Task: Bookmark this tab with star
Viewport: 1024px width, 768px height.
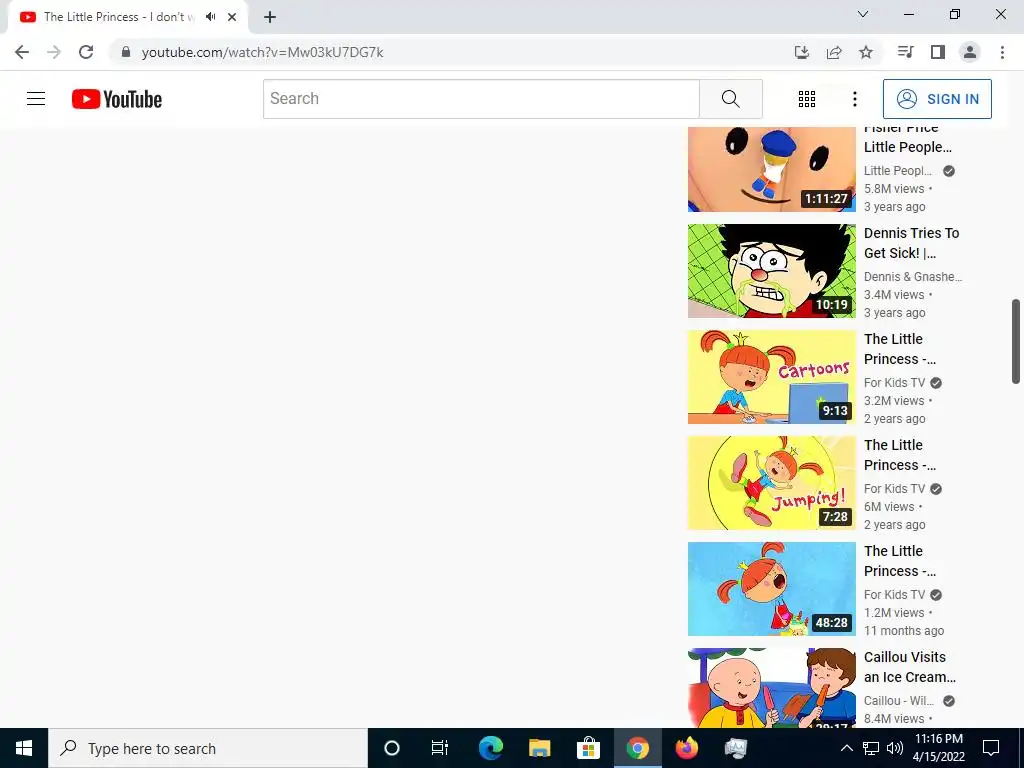Action: (x=866, y=52)
